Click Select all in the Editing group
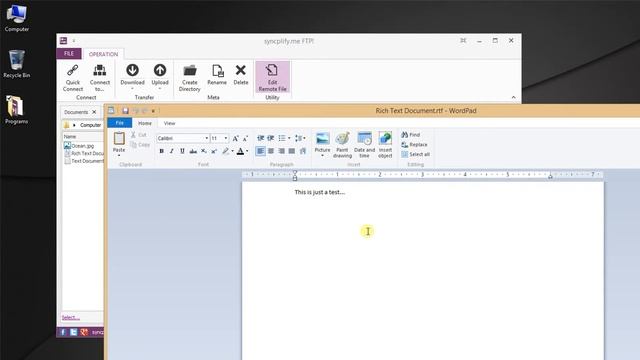This screenshot has height=360, width=640. coord(416,154)
